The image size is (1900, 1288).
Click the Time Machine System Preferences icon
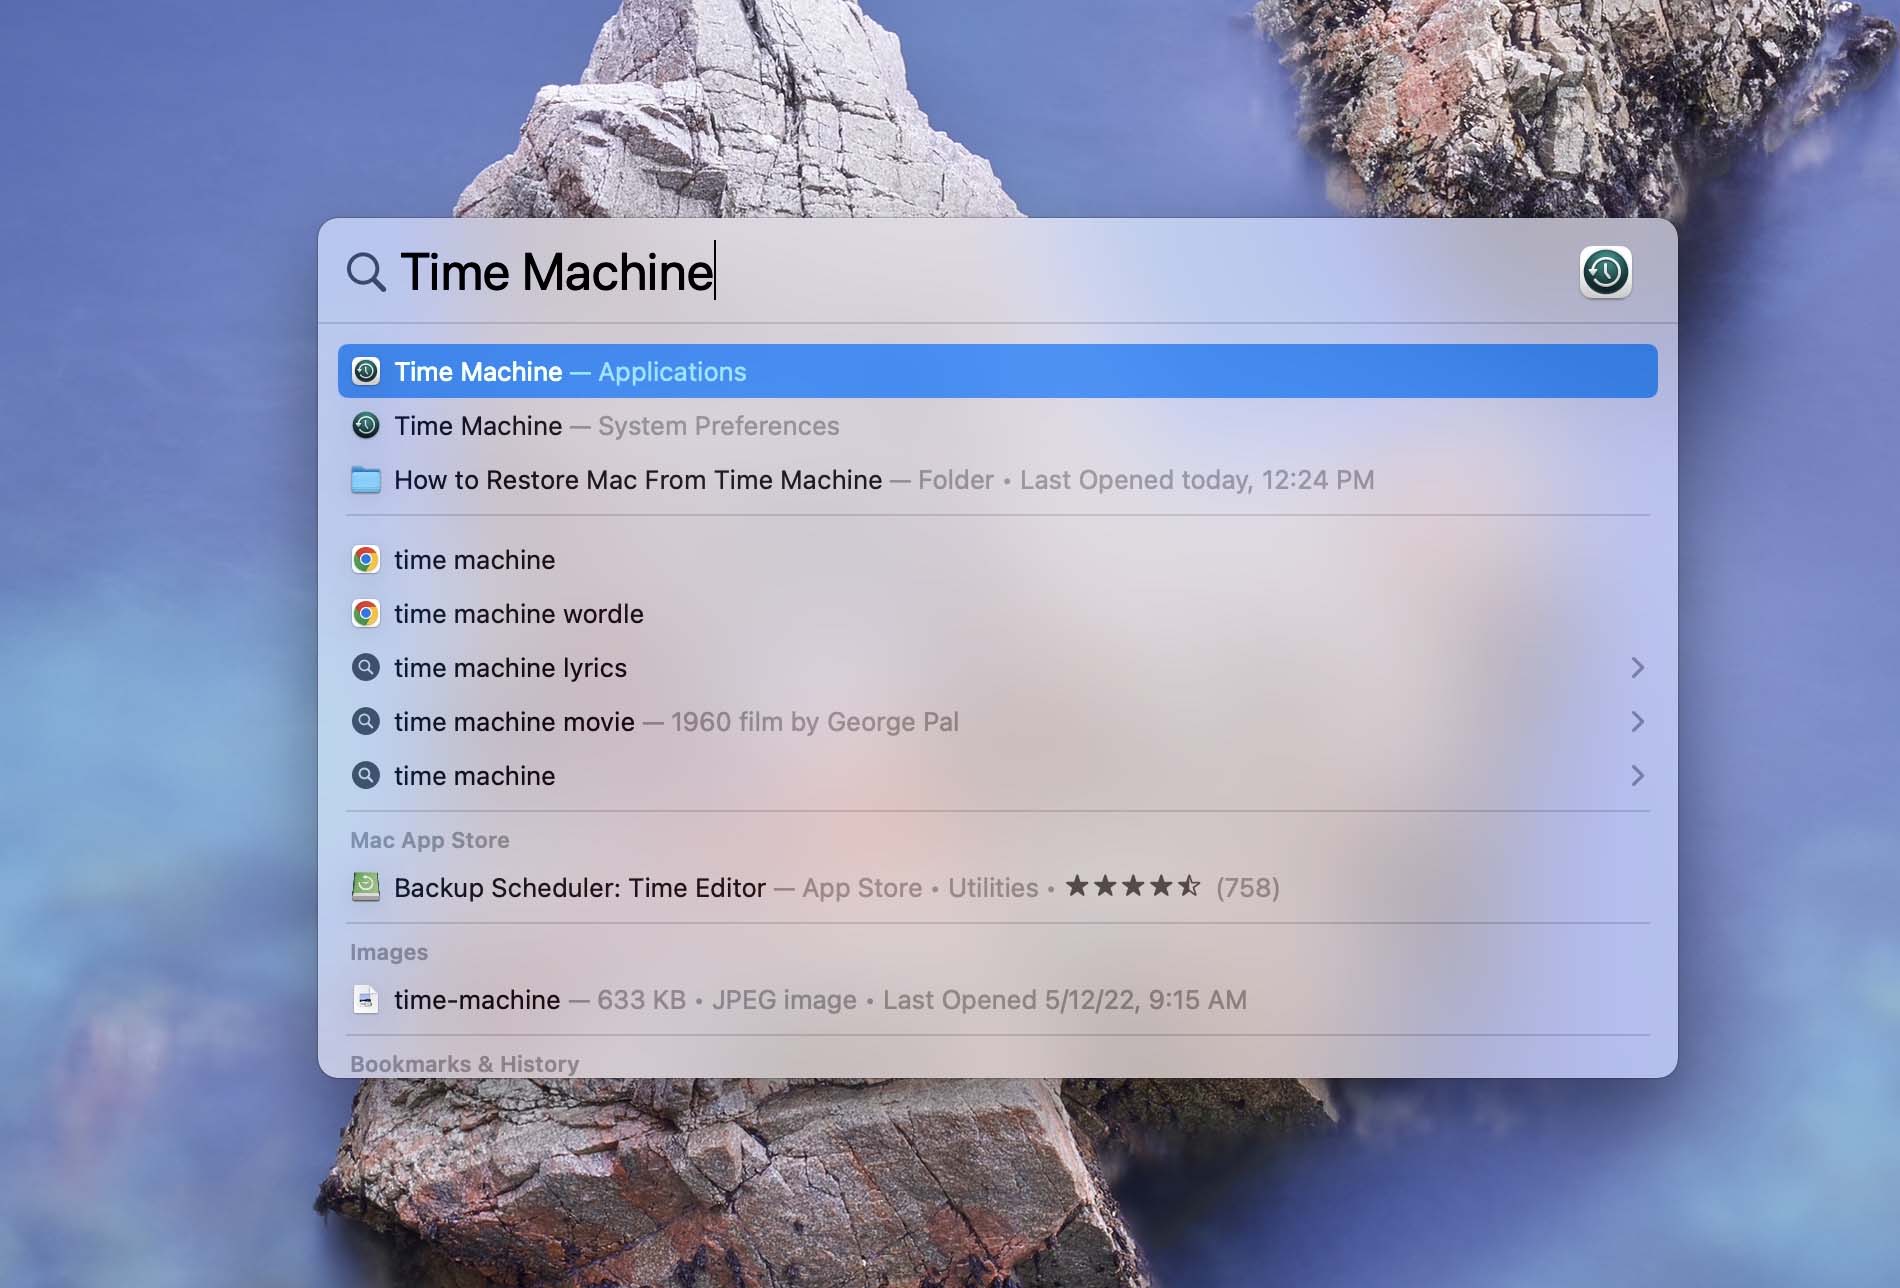tap(366, 426)
